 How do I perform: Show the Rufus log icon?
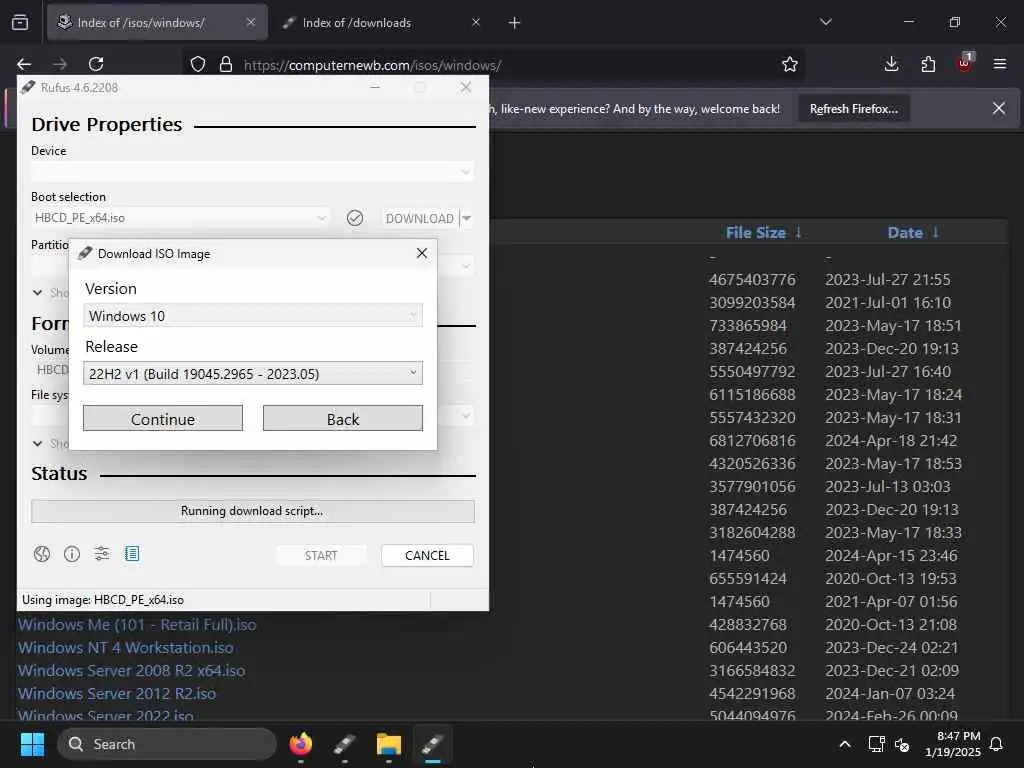(x=132, y=554)
